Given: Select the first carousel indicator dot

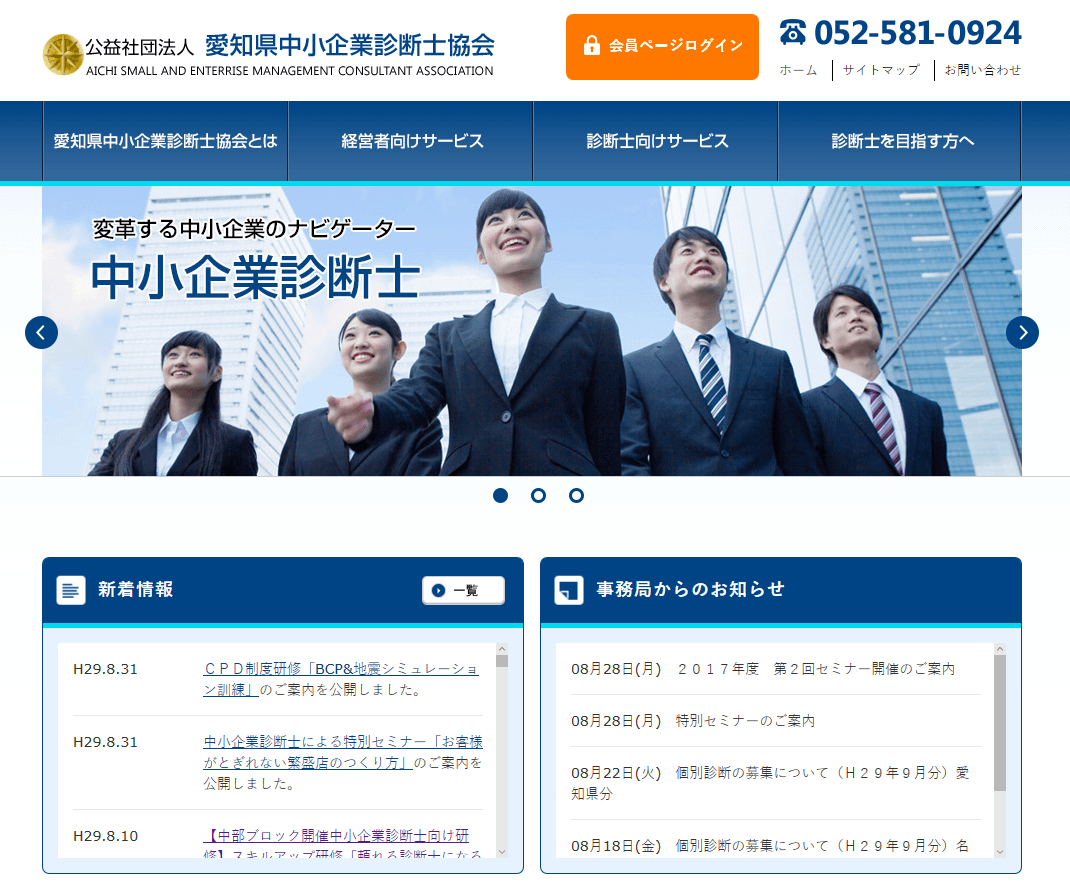Looking at the screenshot, I should 501,495.
